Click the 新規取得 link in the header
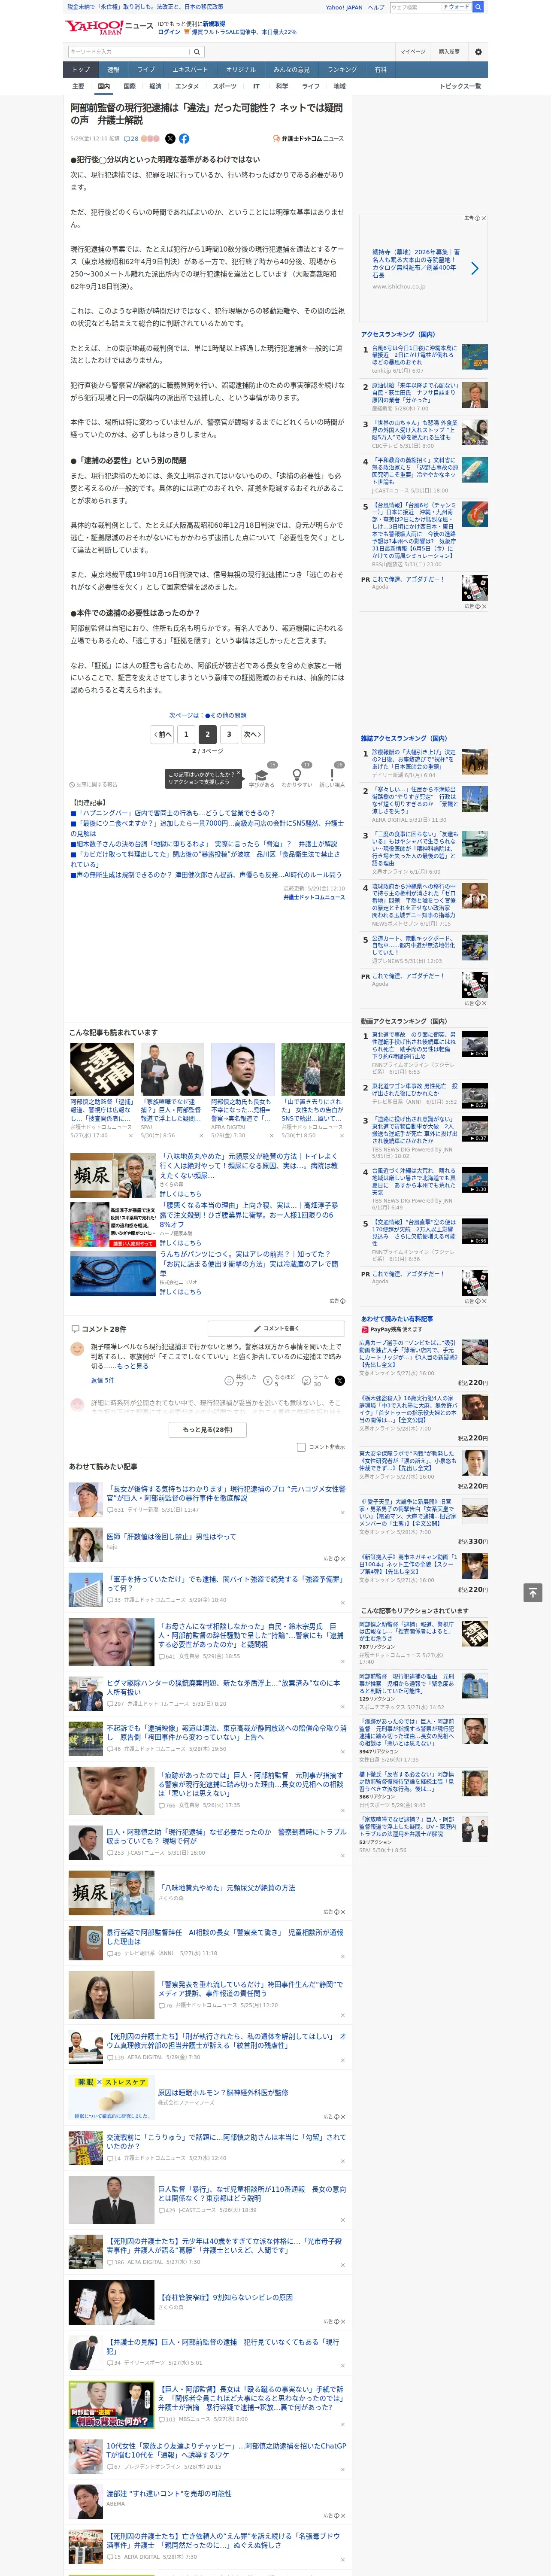This screenshot has height=2576, width=551. [214, 24]
